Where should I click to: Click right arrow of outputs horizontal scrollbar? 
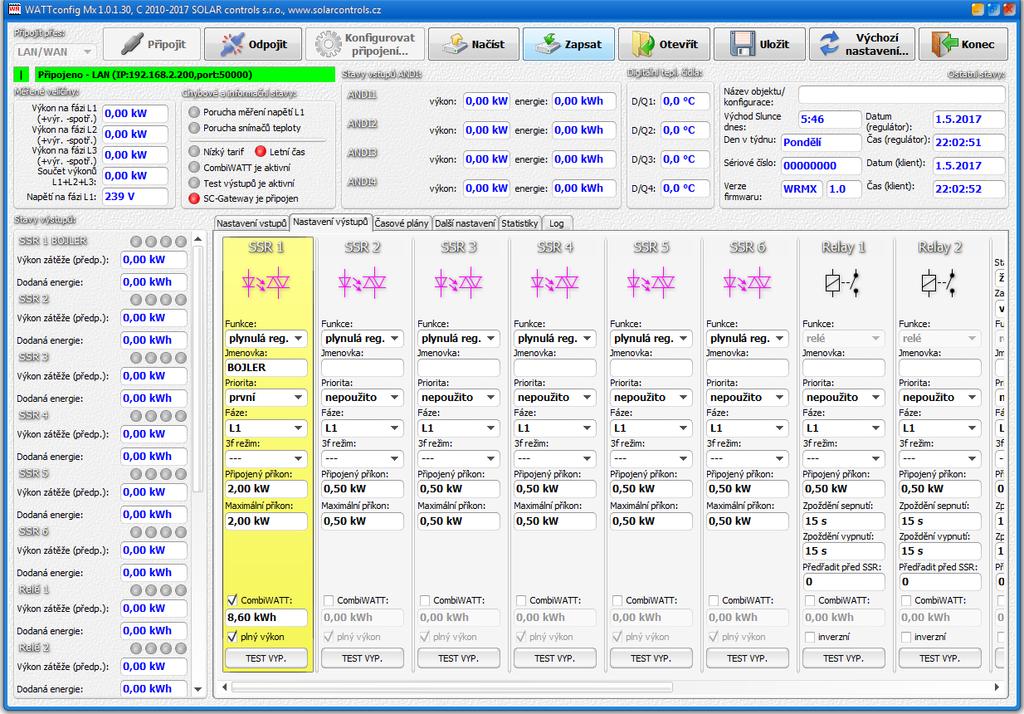tap(997, 687)
